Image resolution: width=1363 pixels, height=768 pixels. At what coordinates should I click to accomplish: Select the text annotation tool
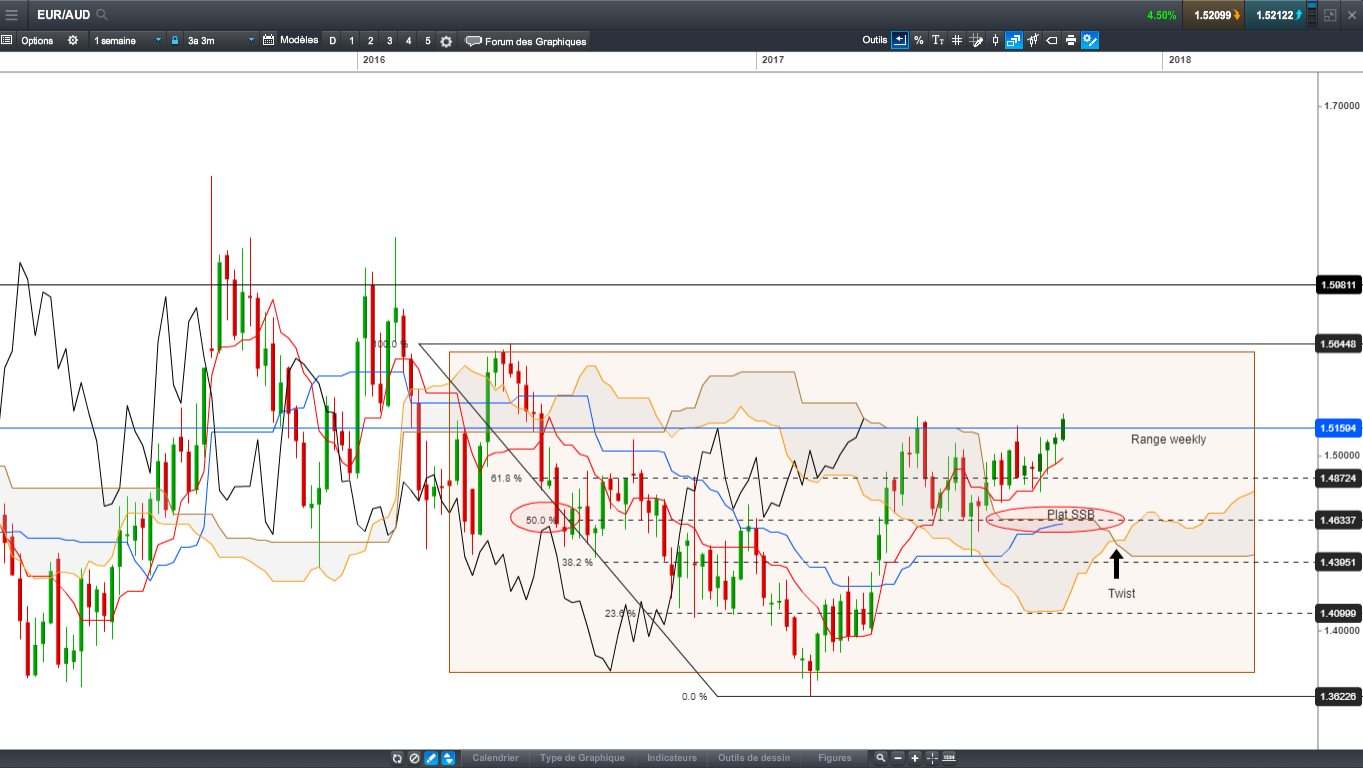point(937,40)
